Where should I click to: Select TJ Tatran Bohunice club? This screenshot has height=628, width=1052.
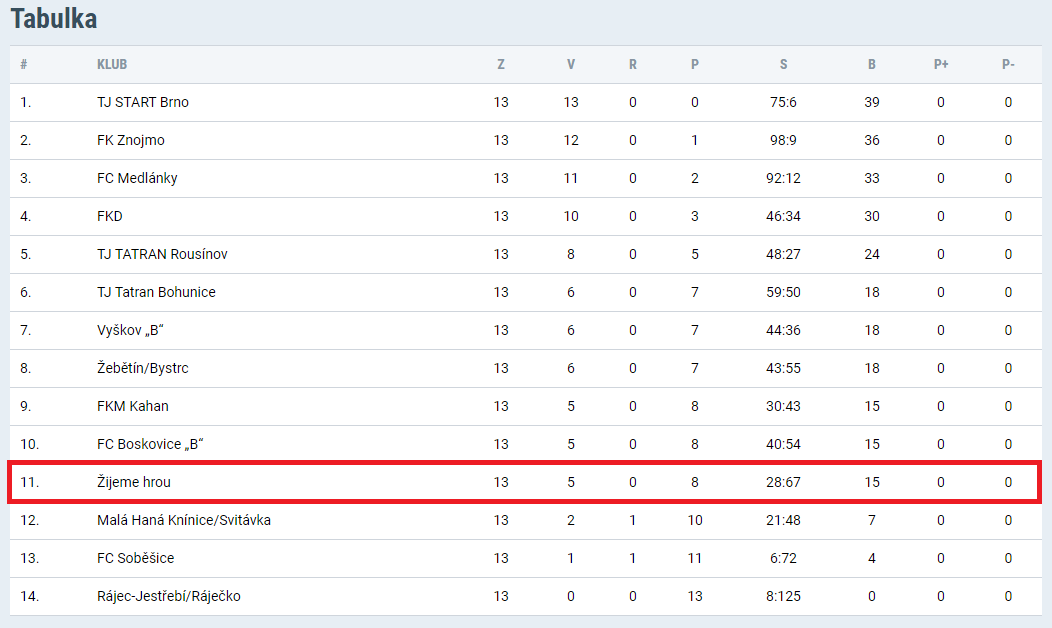156,292
